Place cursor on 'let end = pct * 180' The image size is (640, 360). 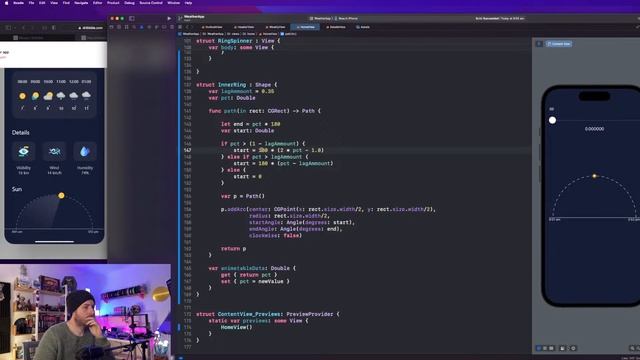(x=251, y=124)
